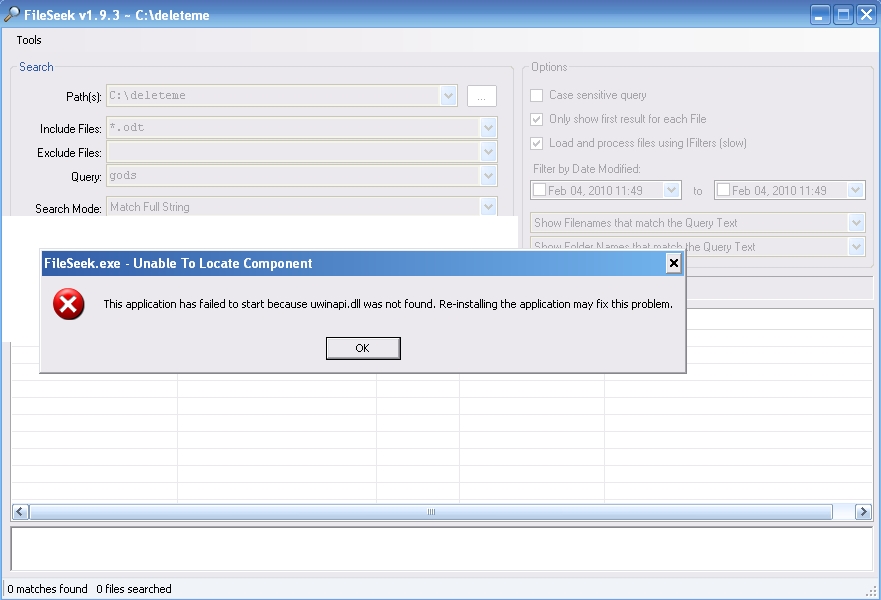Click the horizontal scrollbar left arrow
Screen dimensions: 881x600
[20, 512]
